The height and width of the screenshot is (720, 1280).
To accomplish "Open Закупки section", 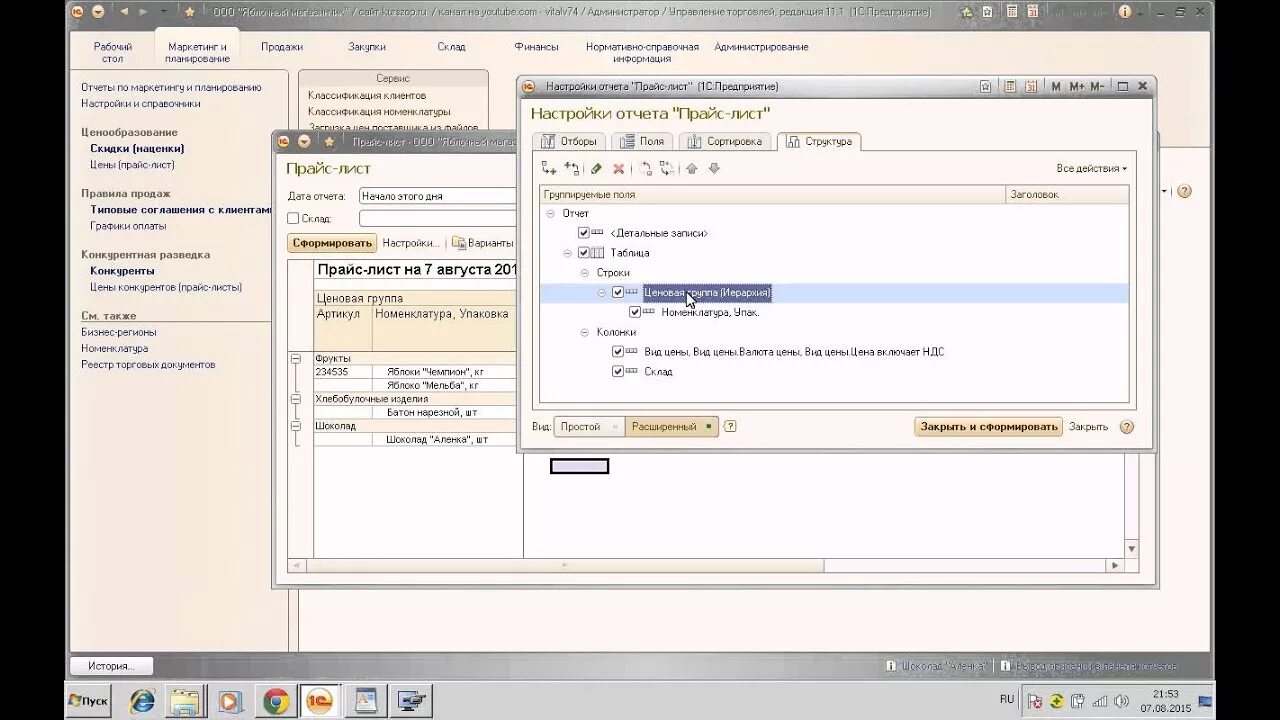I will 367,47.
